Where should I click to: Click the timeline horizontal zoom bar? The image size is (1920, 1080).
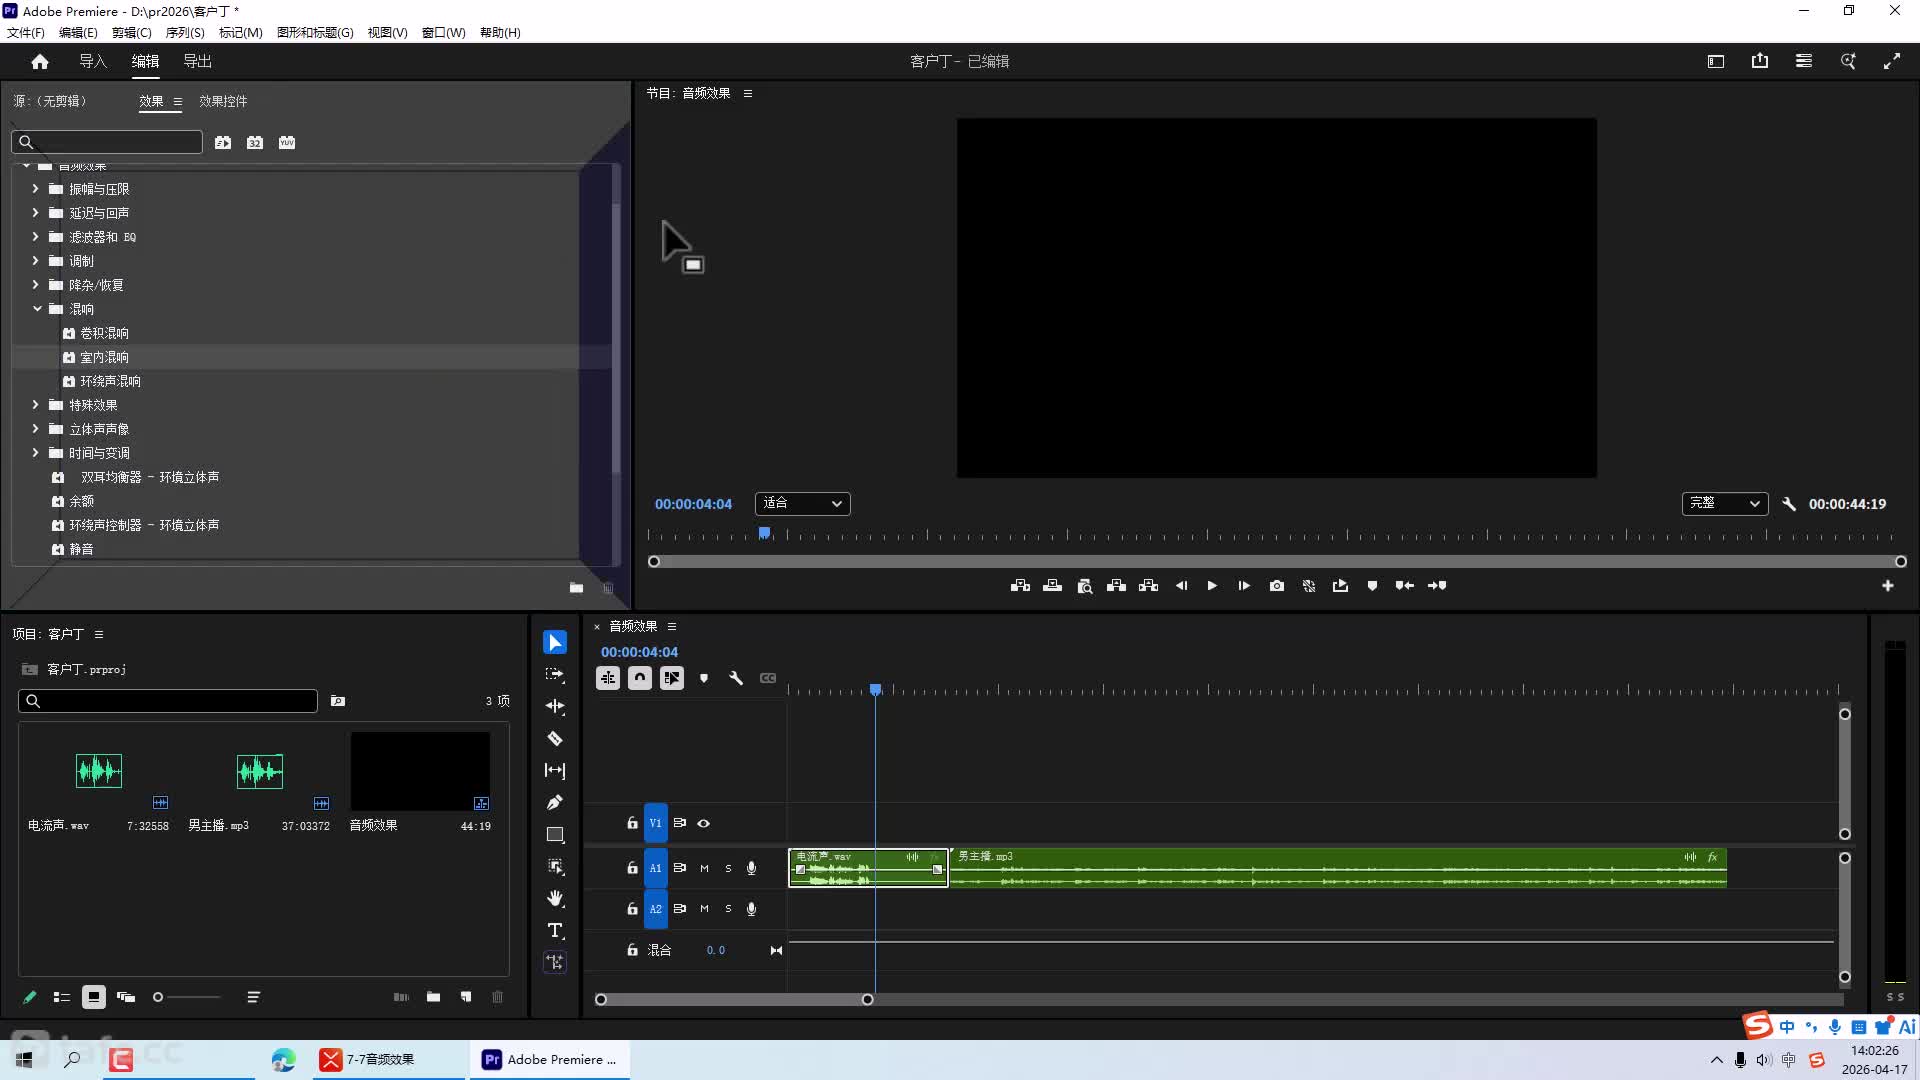click(x=734, y=1000)
